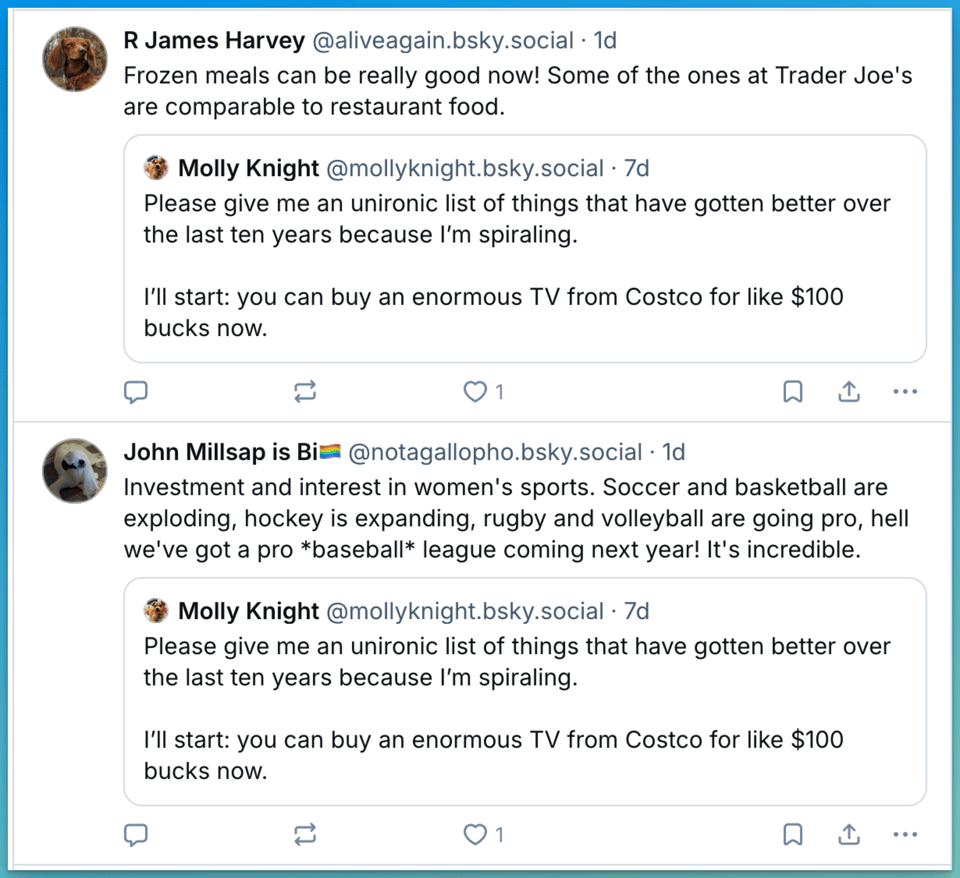Share John Millsap's post
The width and height of the screenshot is (960, 878).
(849, 834)
